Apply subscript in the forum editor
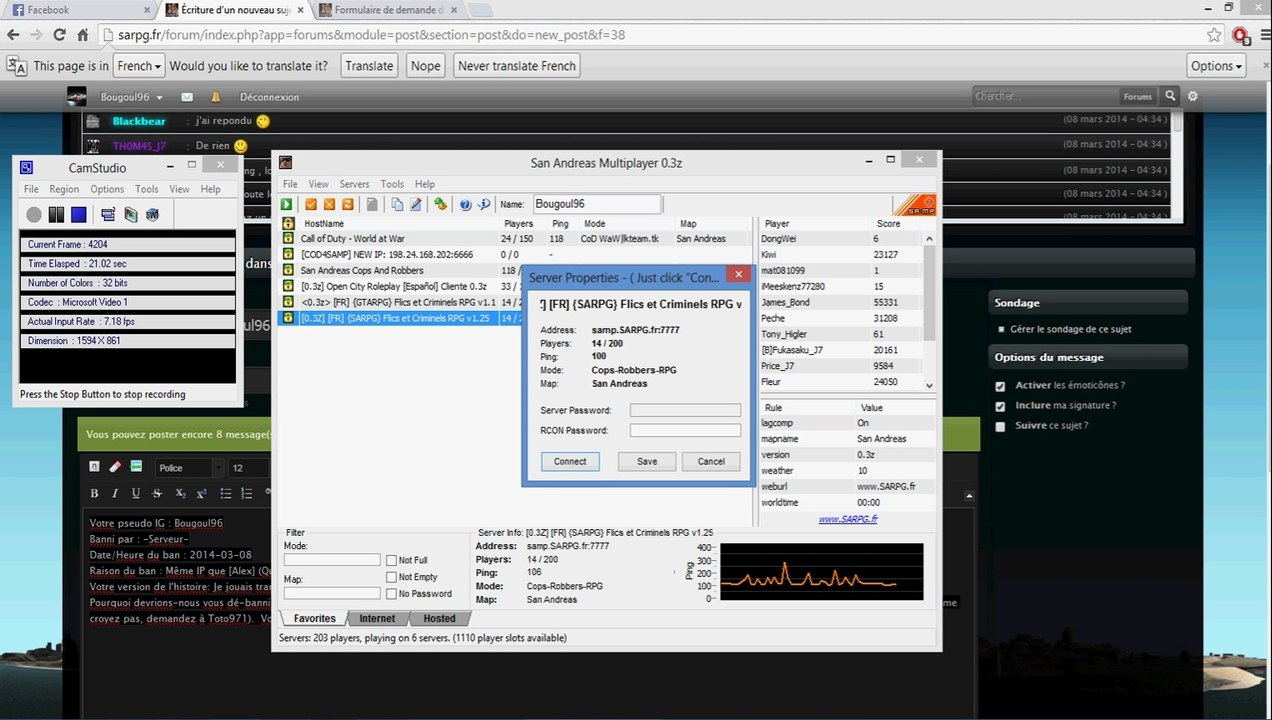 pyautogui.click(x=181, y=493)
